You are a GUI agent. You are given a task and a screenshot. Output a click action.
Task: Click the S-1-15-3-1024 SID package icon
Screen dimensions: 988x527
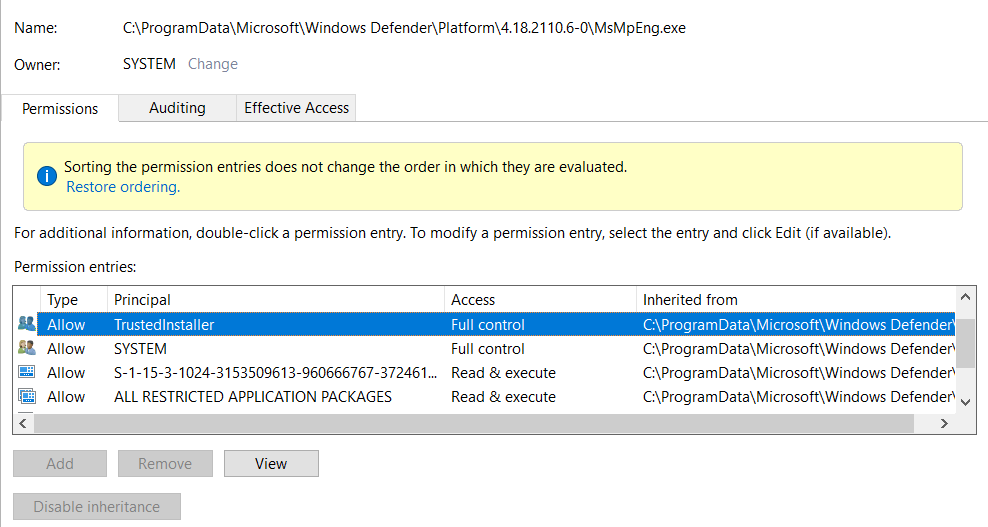(26, 372)
